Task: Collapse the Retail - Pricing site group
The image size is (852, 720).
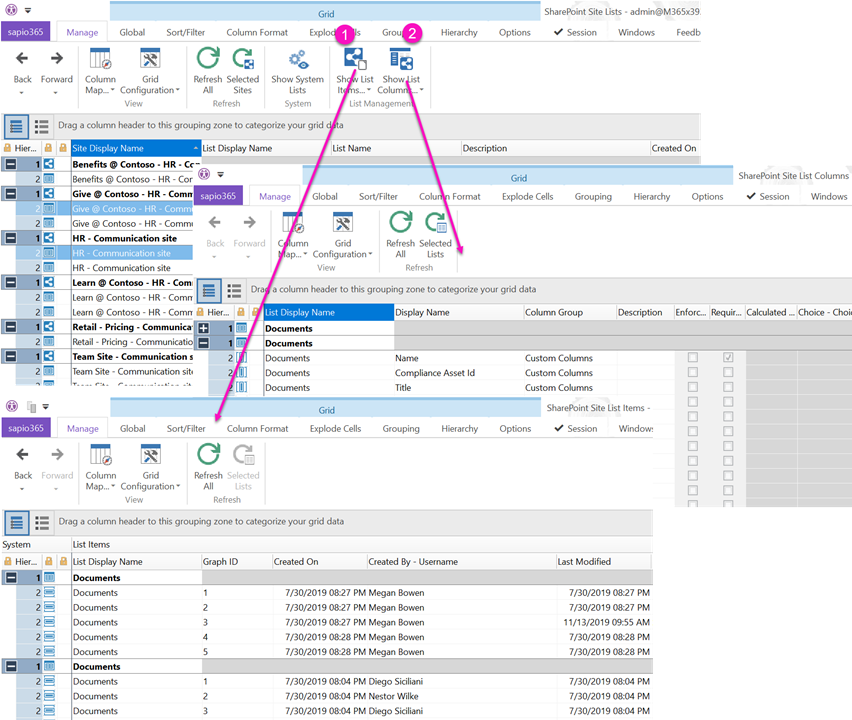Action: click(x=10, y=327)
